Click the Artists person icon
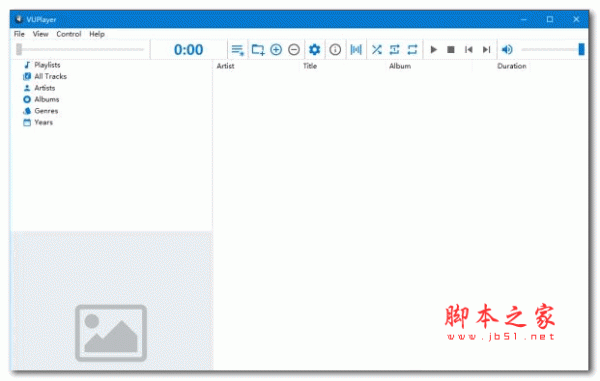The height and width of the screenshot is (381, 600). (27, 88)
